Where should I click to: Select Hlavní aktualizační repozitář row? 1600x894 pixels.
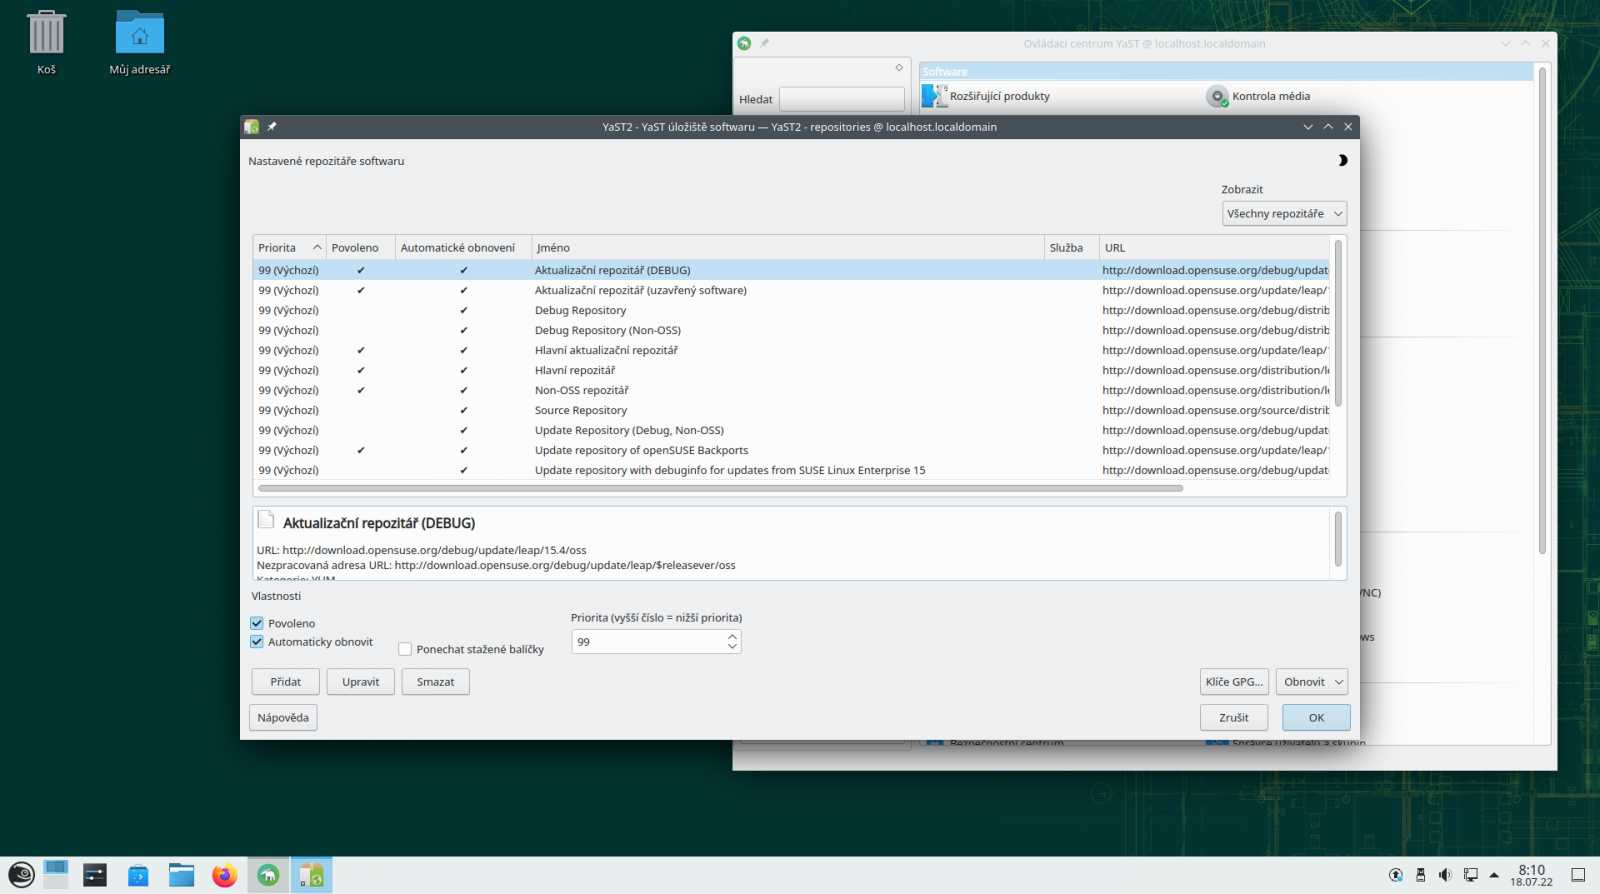pos(791,350)
